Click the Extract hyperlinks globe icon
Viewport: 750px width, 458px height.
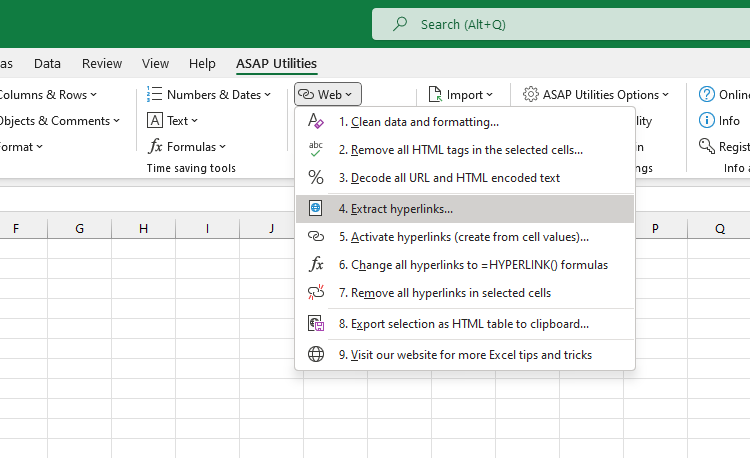coord(316,208)
